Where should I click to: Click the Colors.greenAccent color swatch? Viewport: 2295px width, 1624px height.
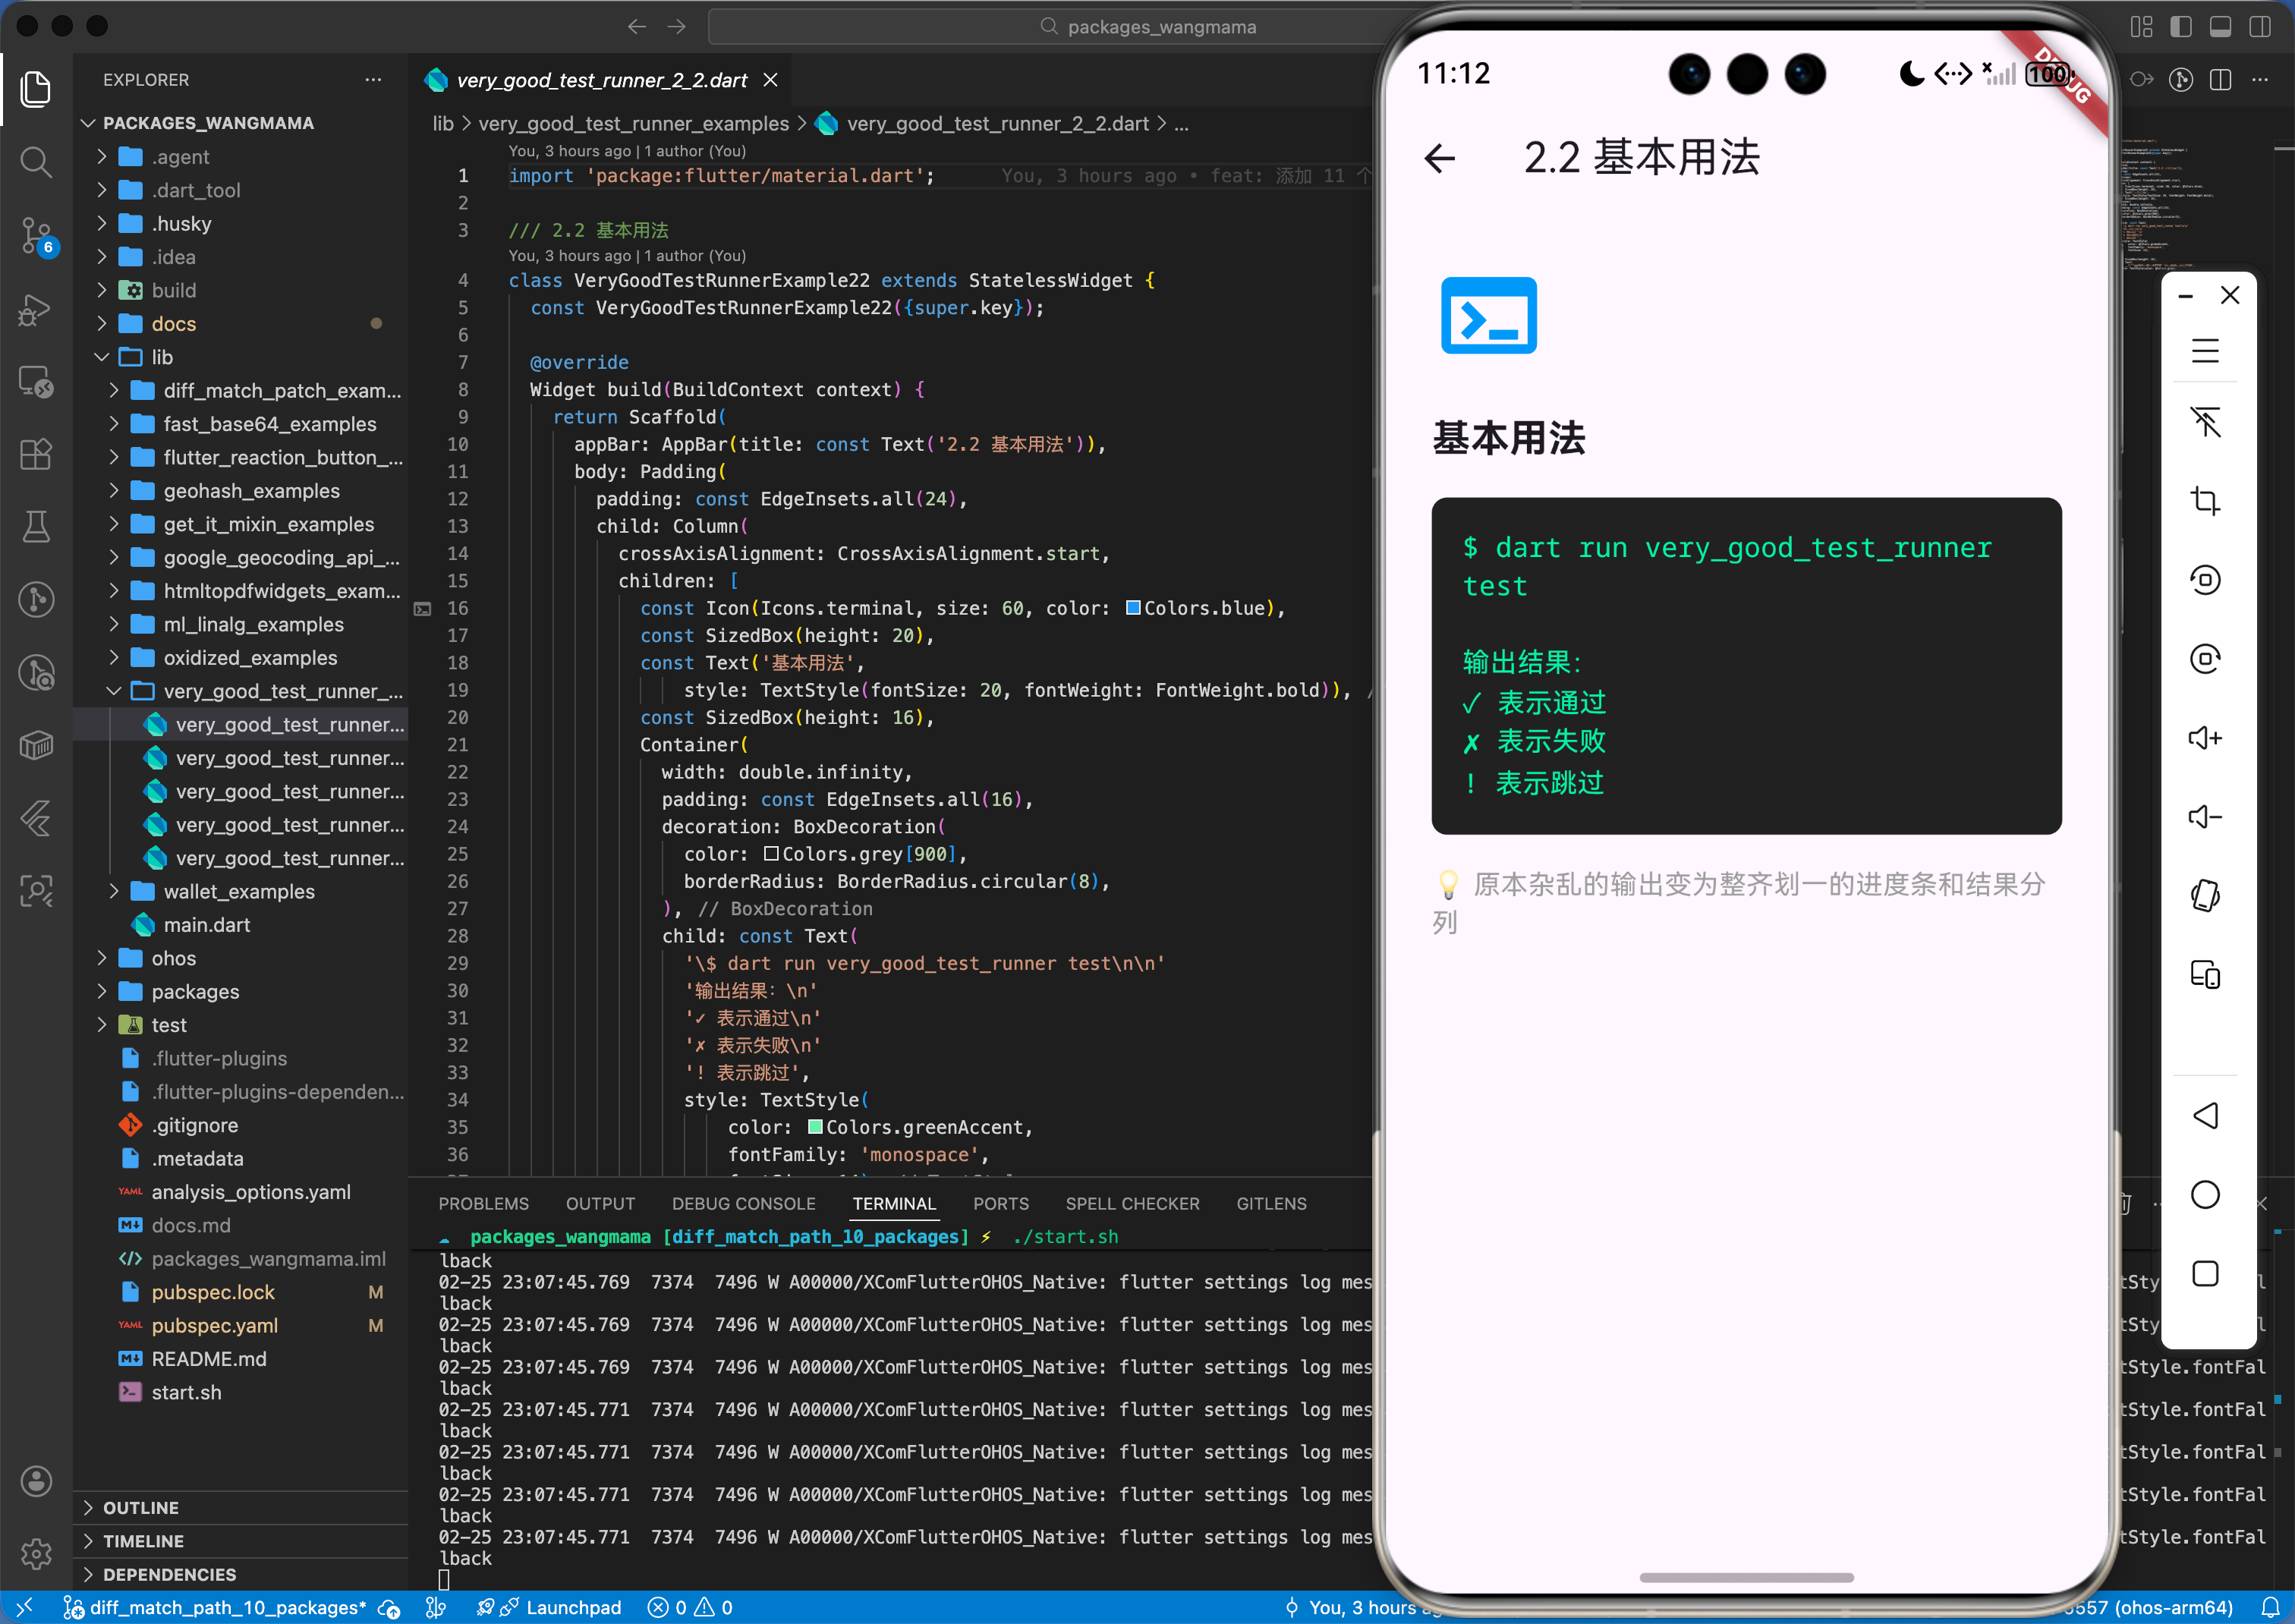[815, 1127]
